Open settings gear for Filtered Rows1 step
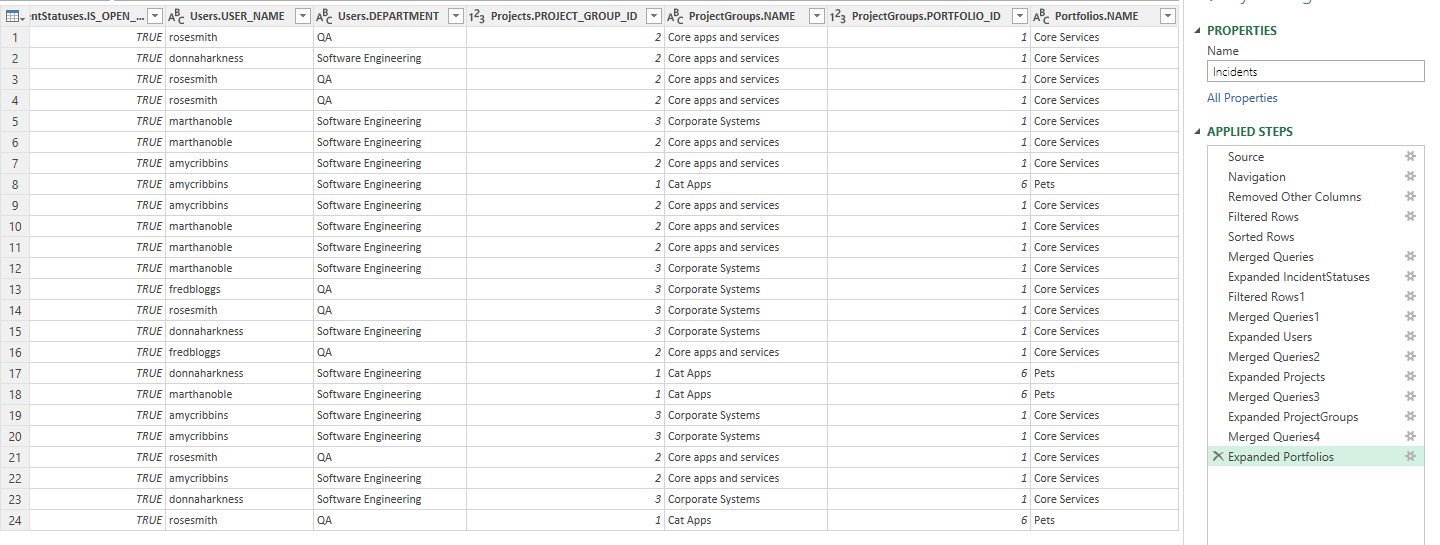This screenshot has width=1440, height=545. [1411, 297]
